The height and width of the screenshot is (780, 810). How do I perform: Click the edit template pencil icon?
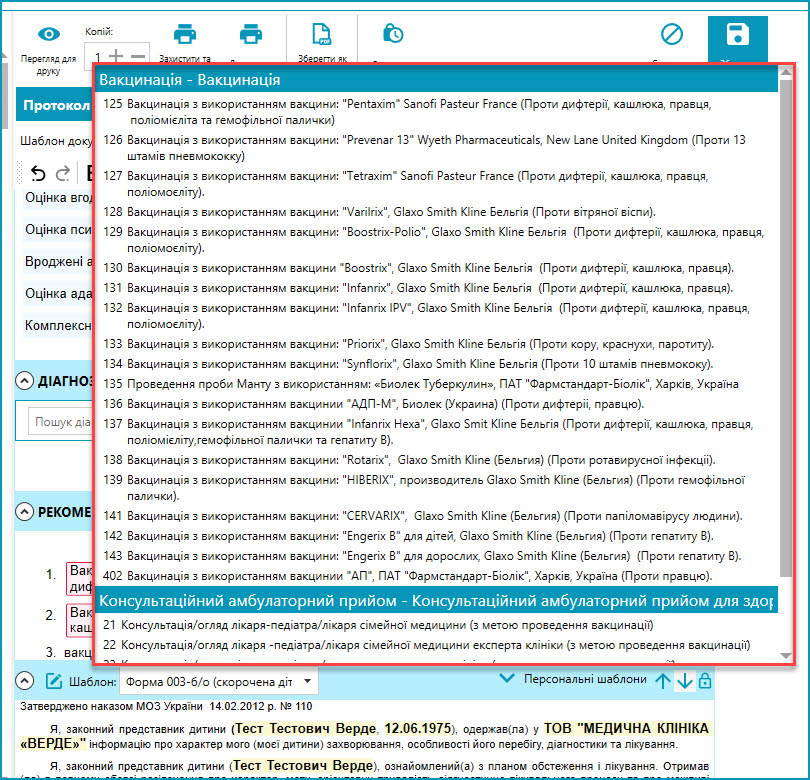[x=53, y=681]
